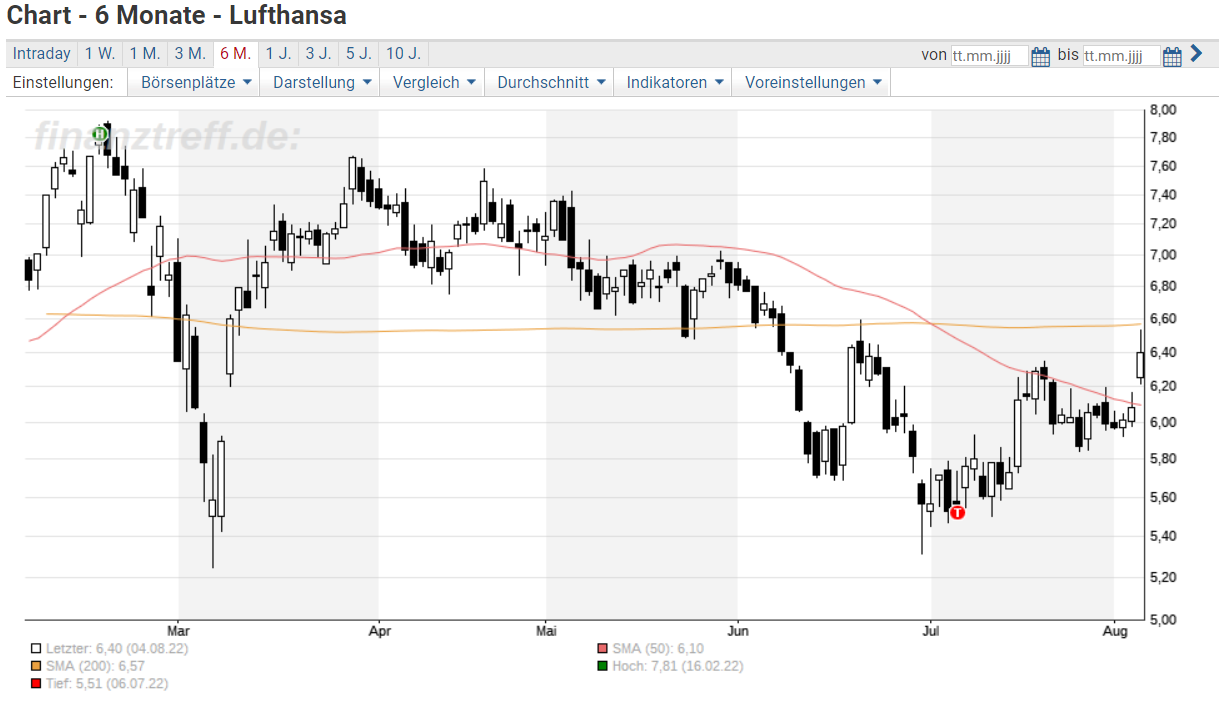Click the Einstellungen: label
Image resolution: width=1229 pixels, height=708 pixels.
click(x=63, y=83)
